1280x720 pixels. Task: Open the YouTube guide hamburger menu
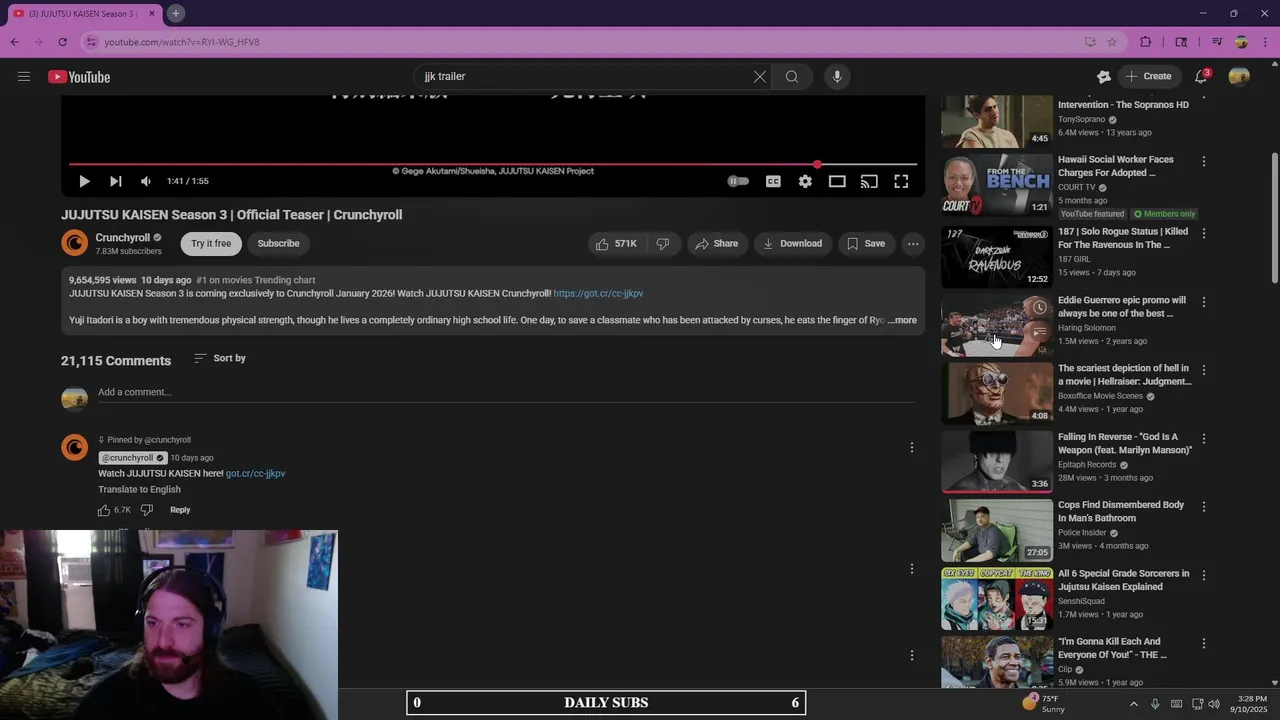tap(24, 77)
